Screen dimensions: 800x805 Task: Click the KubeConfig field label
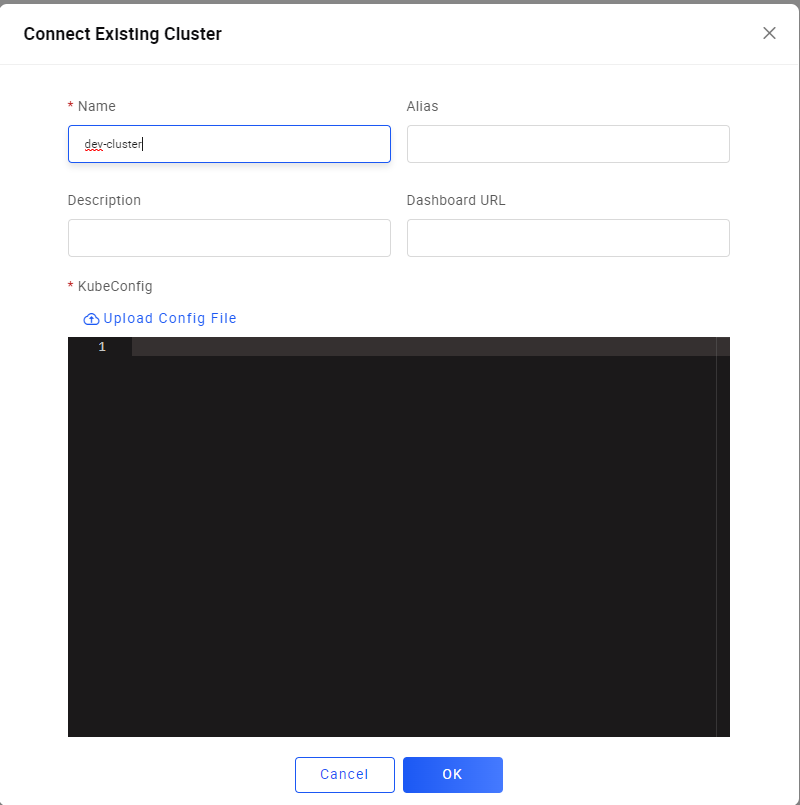(115, 286)
